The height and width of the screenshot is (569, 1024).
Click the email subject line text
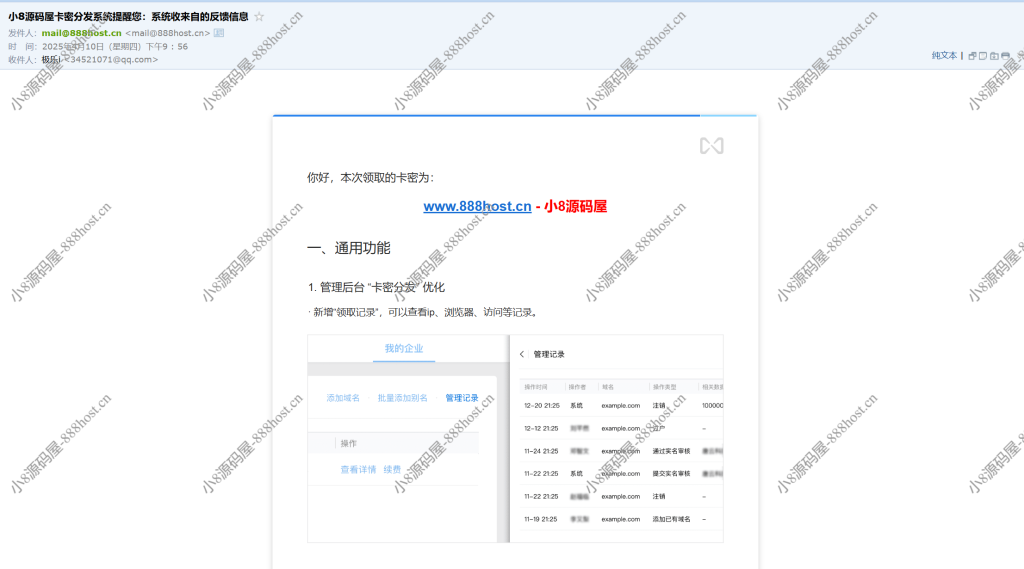click(x=128, y=16)
